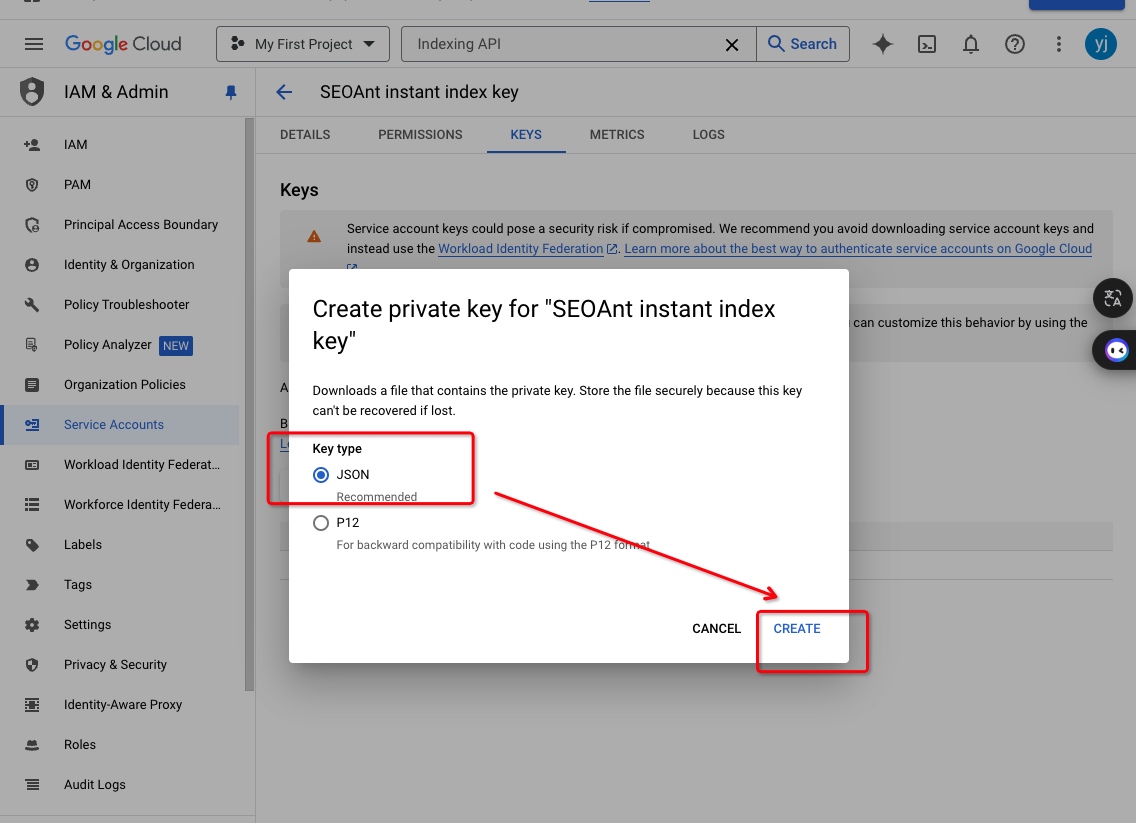The image size is (1136, 823).
Task: Click the Identity & Organization person icon
Action: (32, 265)
